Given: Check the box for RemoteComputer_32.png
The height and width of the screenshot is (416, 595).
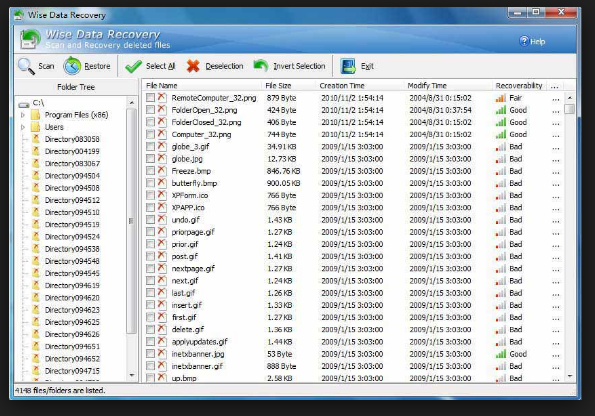Looking at the screenshot, I should [150, 98].
